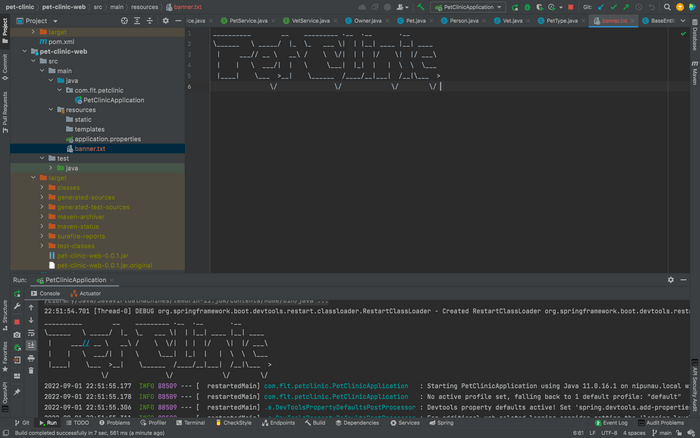Collapse the pet-clinic-web module node
The height and width of the screenshot is (438, 700).
(x=25, y=51)
